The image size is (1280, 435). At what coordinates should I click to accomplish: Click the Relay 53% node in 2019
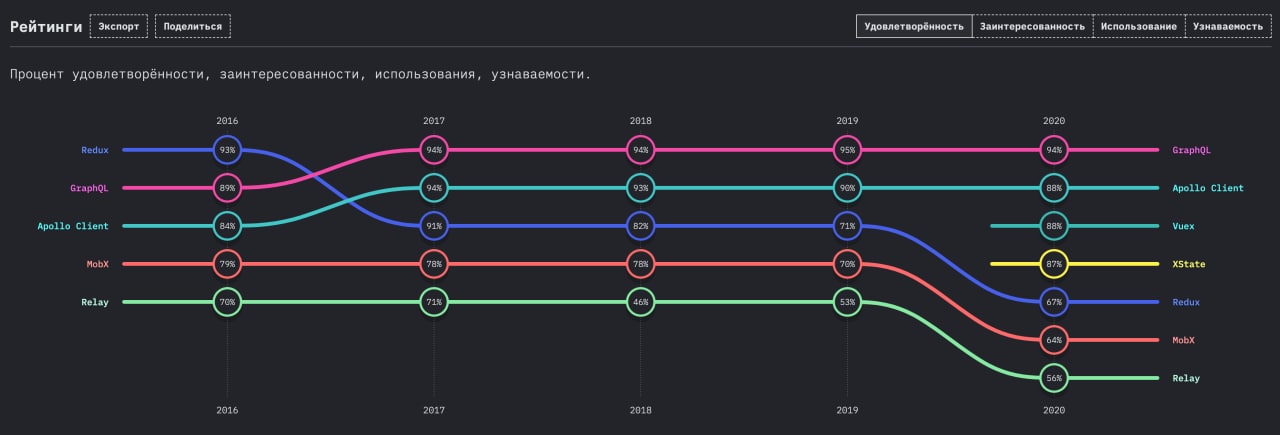pos(847,302)
